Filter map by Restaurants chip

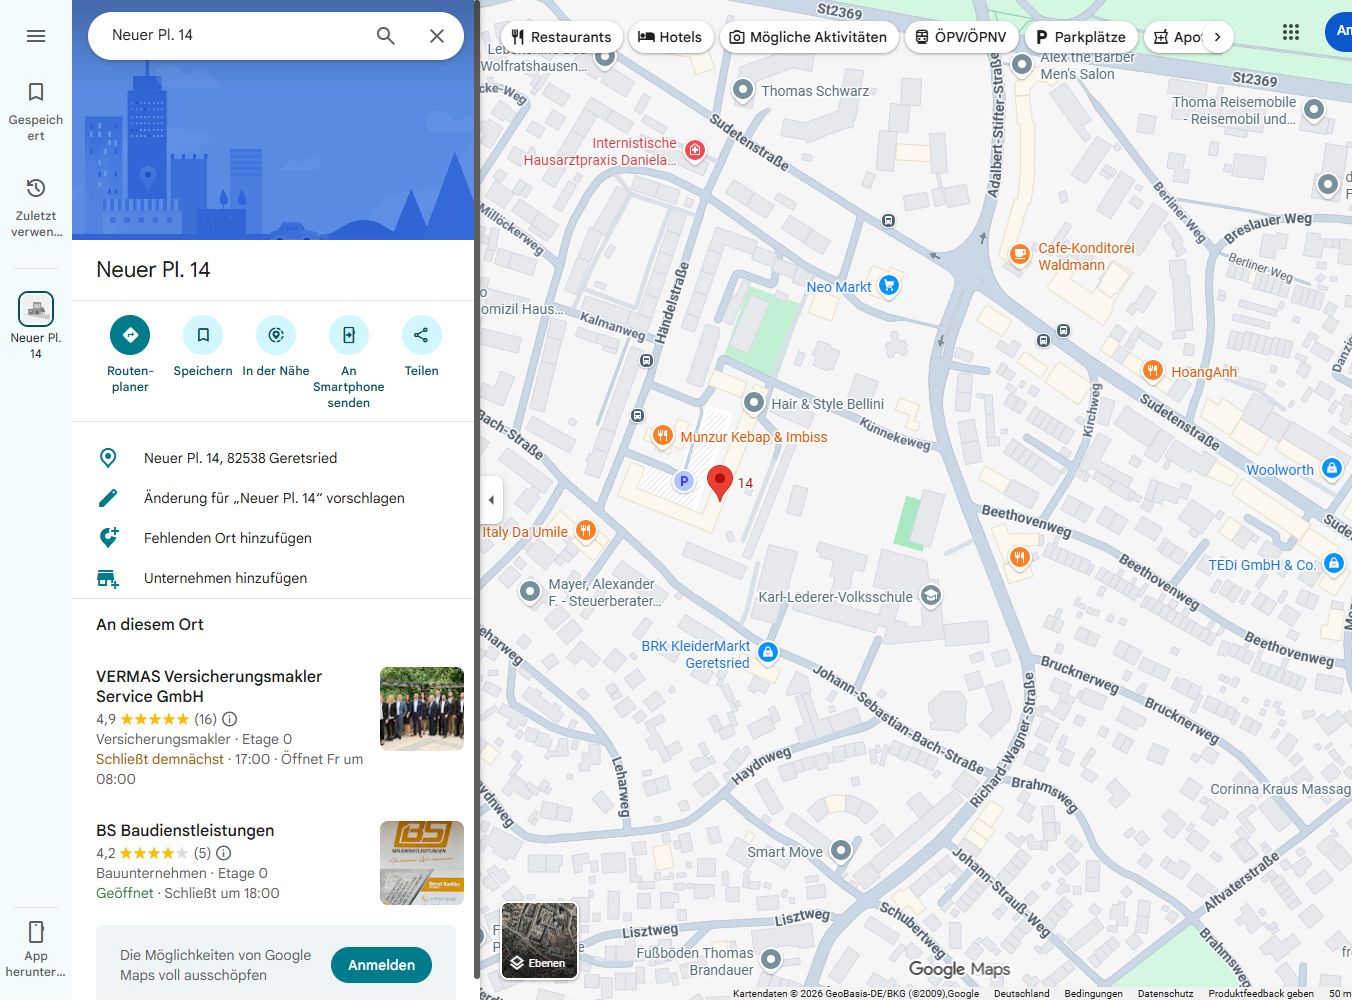561,37
